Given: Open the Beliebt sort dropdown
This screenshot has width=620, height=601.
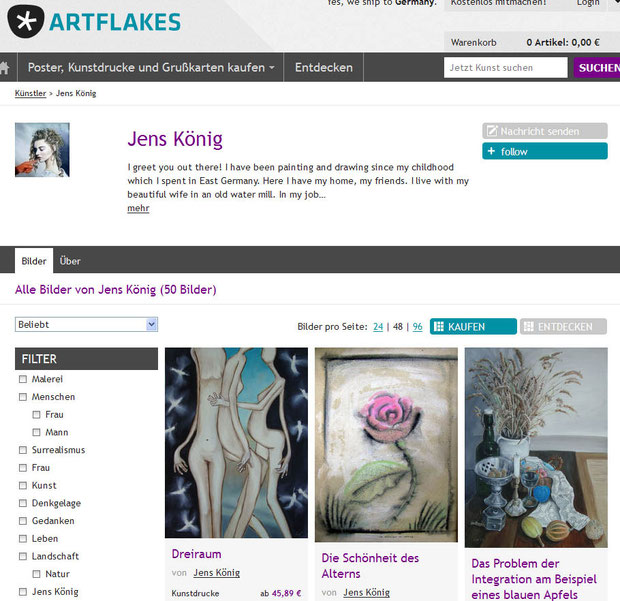Looking at the screenshot, I should [x=86, y=325].
